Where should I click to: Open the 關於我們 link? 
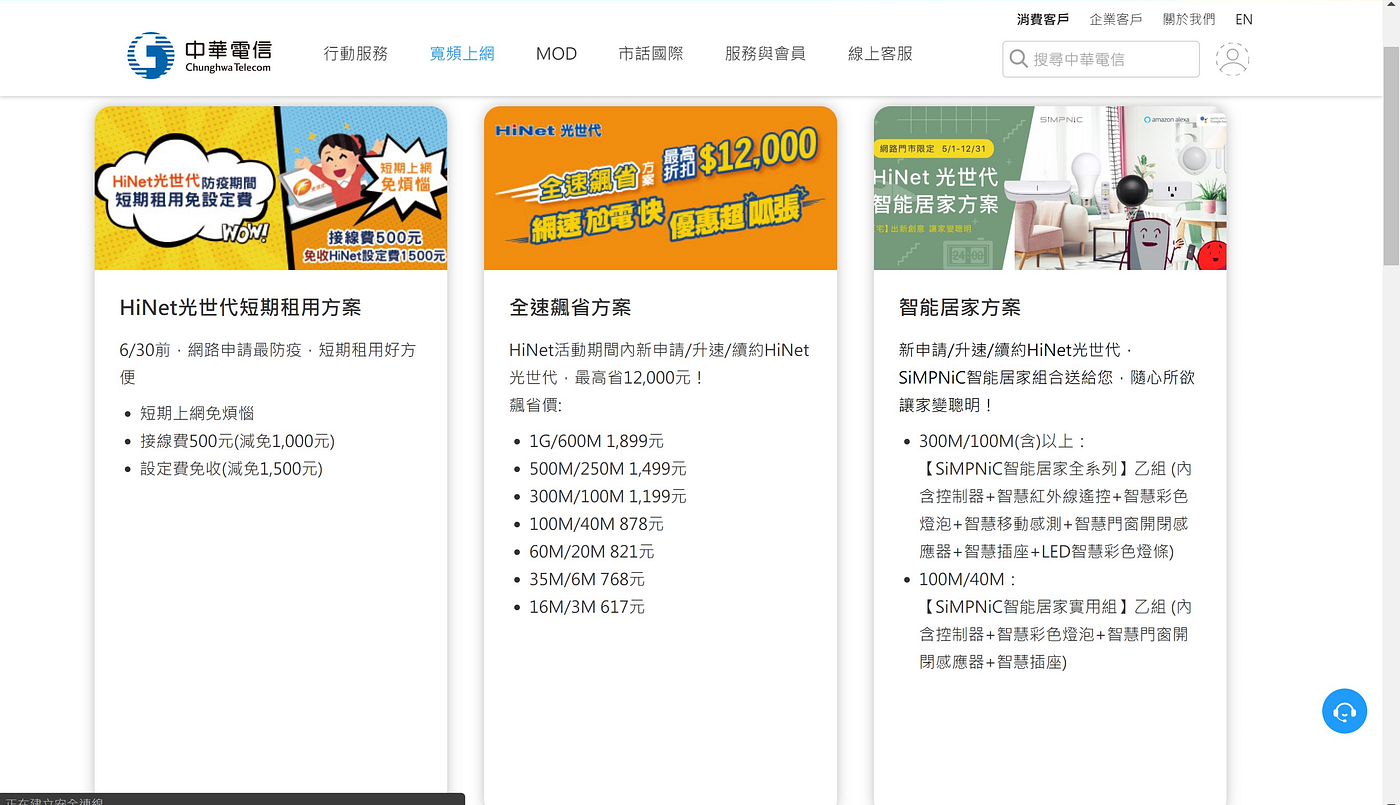pos(1189,19)
